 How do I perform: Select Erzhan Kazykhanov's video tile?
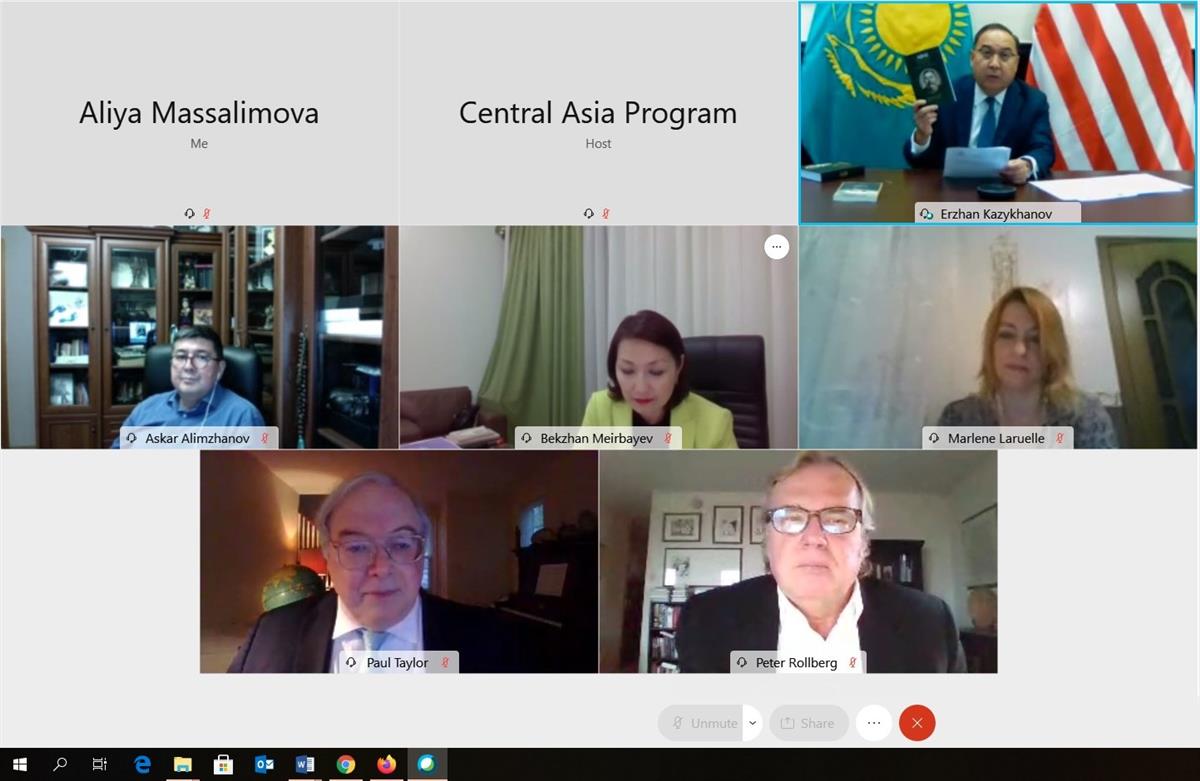coord(998,112)
